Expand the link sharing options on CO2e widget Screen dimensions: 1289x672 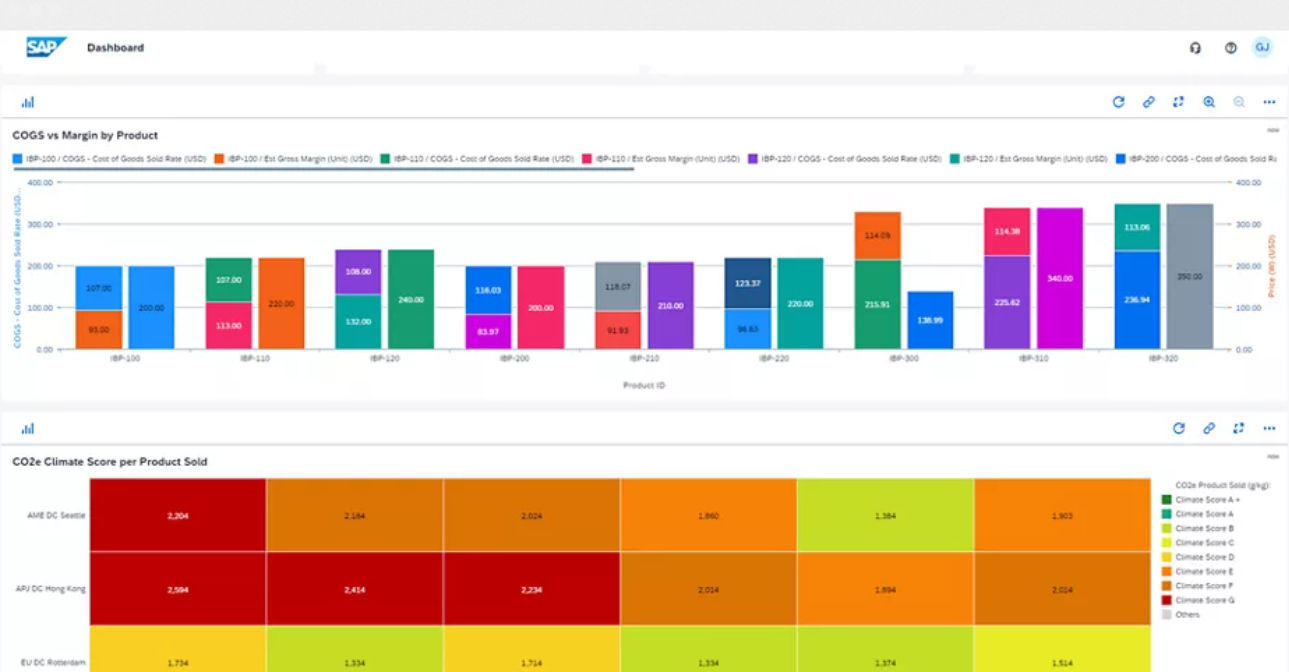point(1208,428)
